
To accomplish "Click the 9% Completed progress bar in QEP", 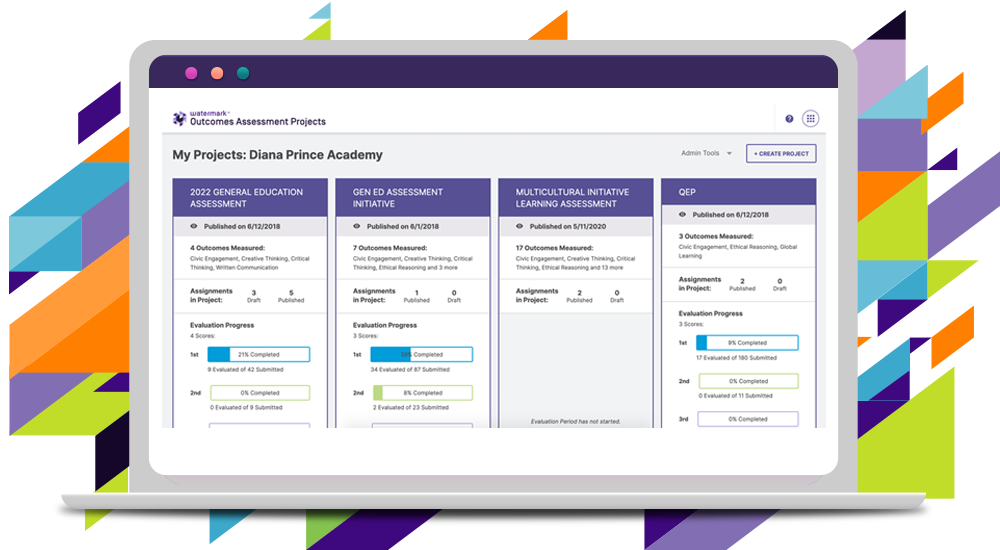I will point(747,343).
